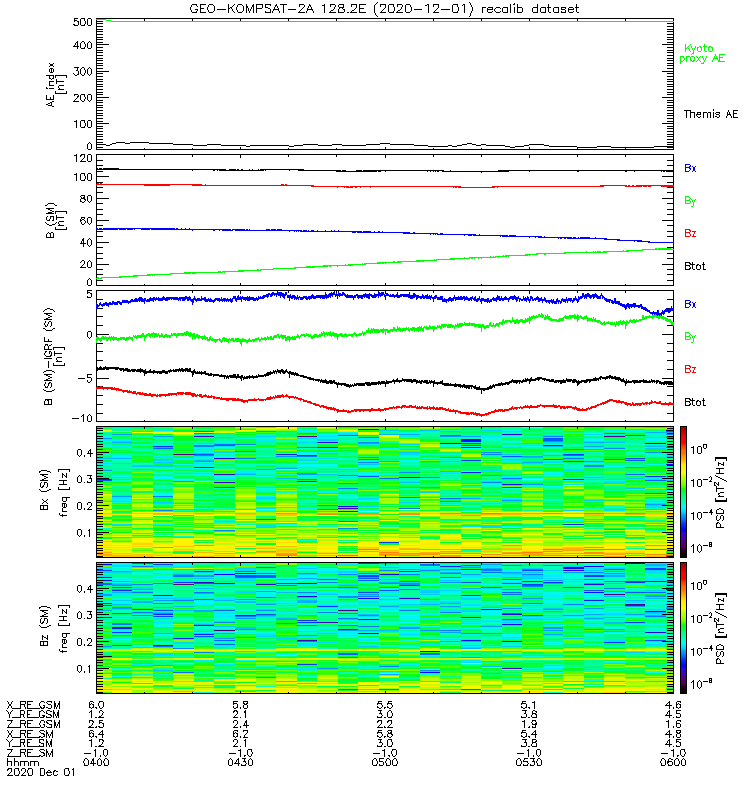Click the 0530 time axis label
Viewport: 750px width, 800px height.
pyautogui.click(x=529, y=762)
